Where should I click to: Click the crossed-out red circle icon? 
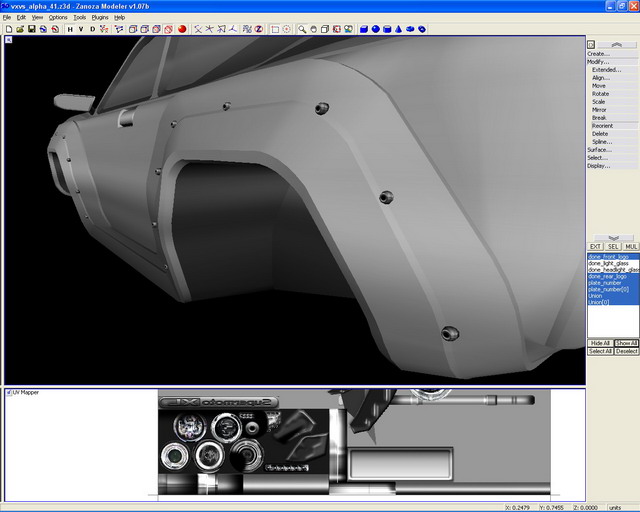pos(168,29)
